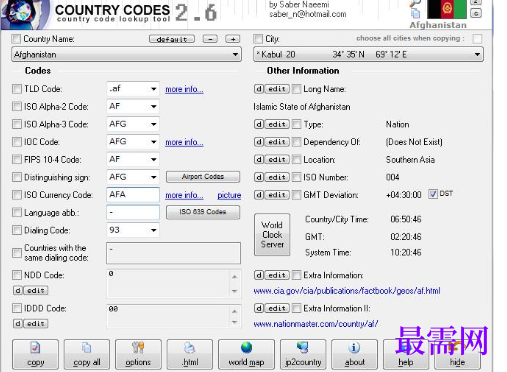Screen dimensions: 507x372
Task: Click the d button beside Dependency Of
Action: click(259, 142)
